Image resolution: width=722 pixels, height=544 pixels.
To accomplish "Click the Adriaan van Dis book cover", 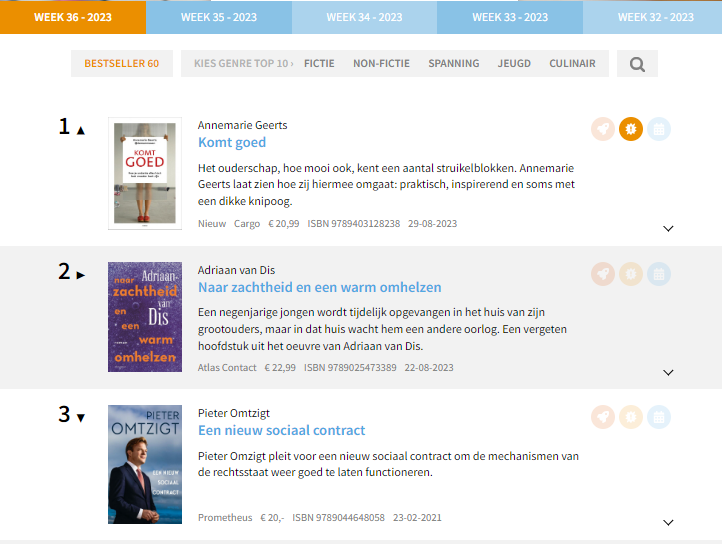I will (145, 317).
